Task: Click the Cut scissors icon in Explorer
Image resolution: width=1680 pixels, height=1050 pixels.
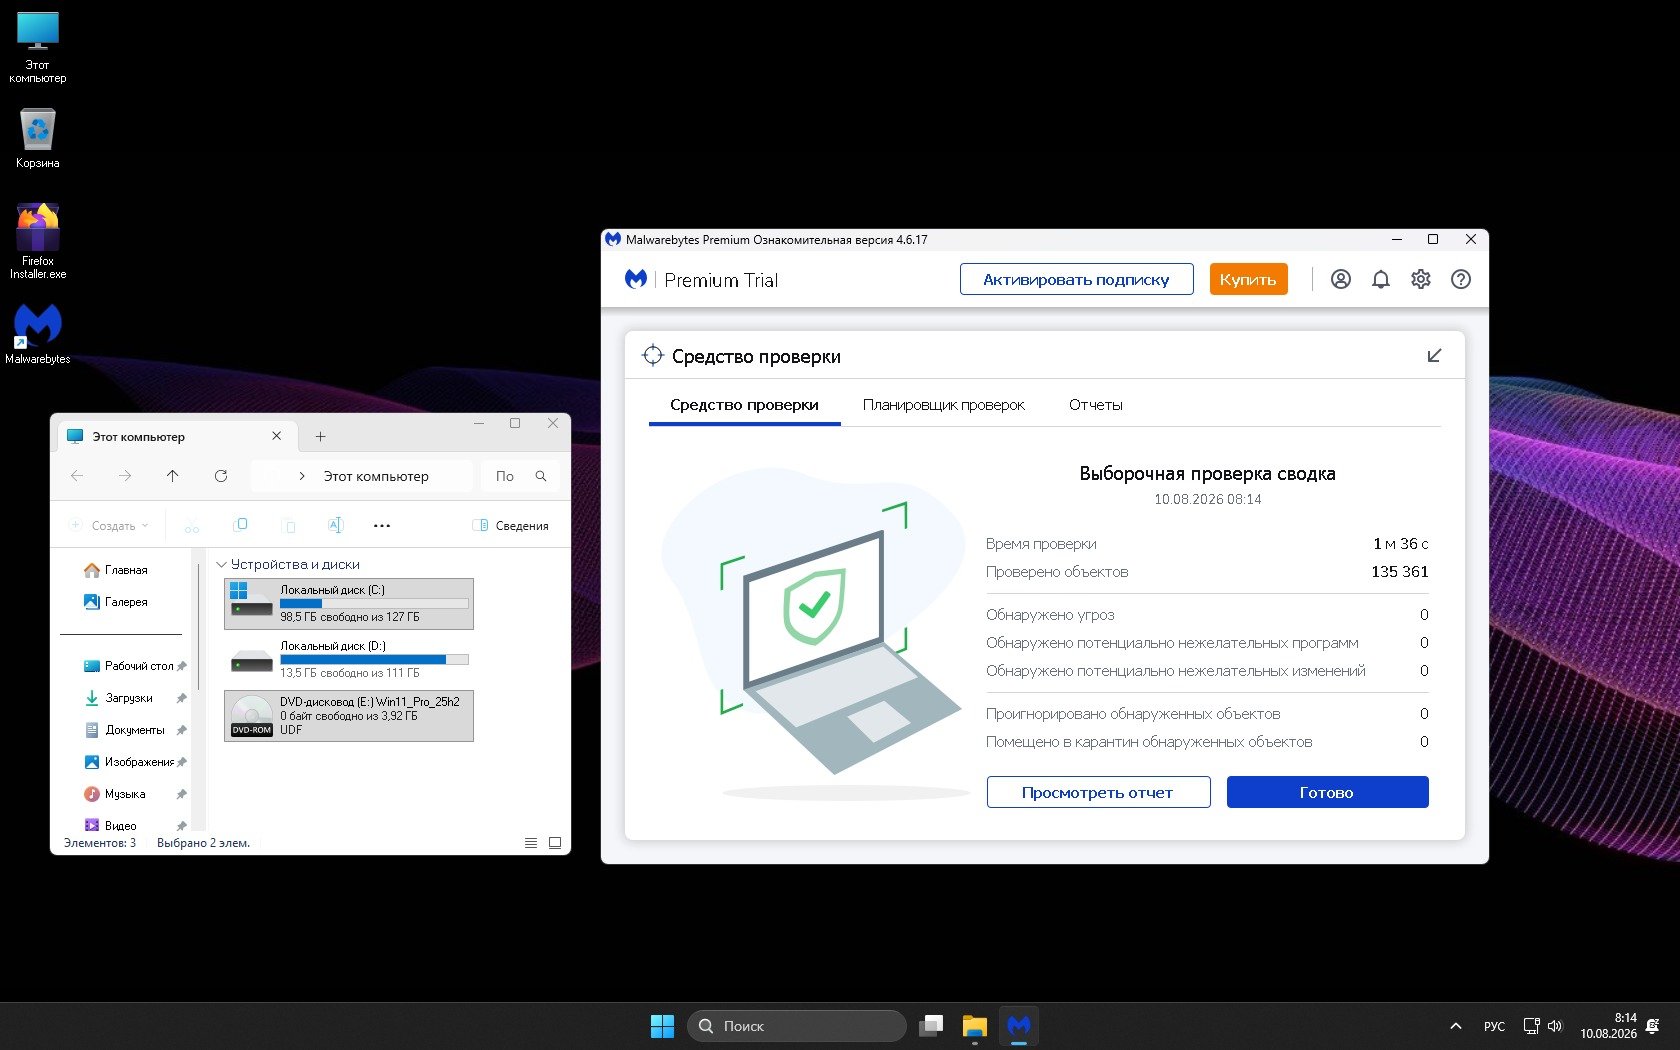Action: tap(192, 526)
